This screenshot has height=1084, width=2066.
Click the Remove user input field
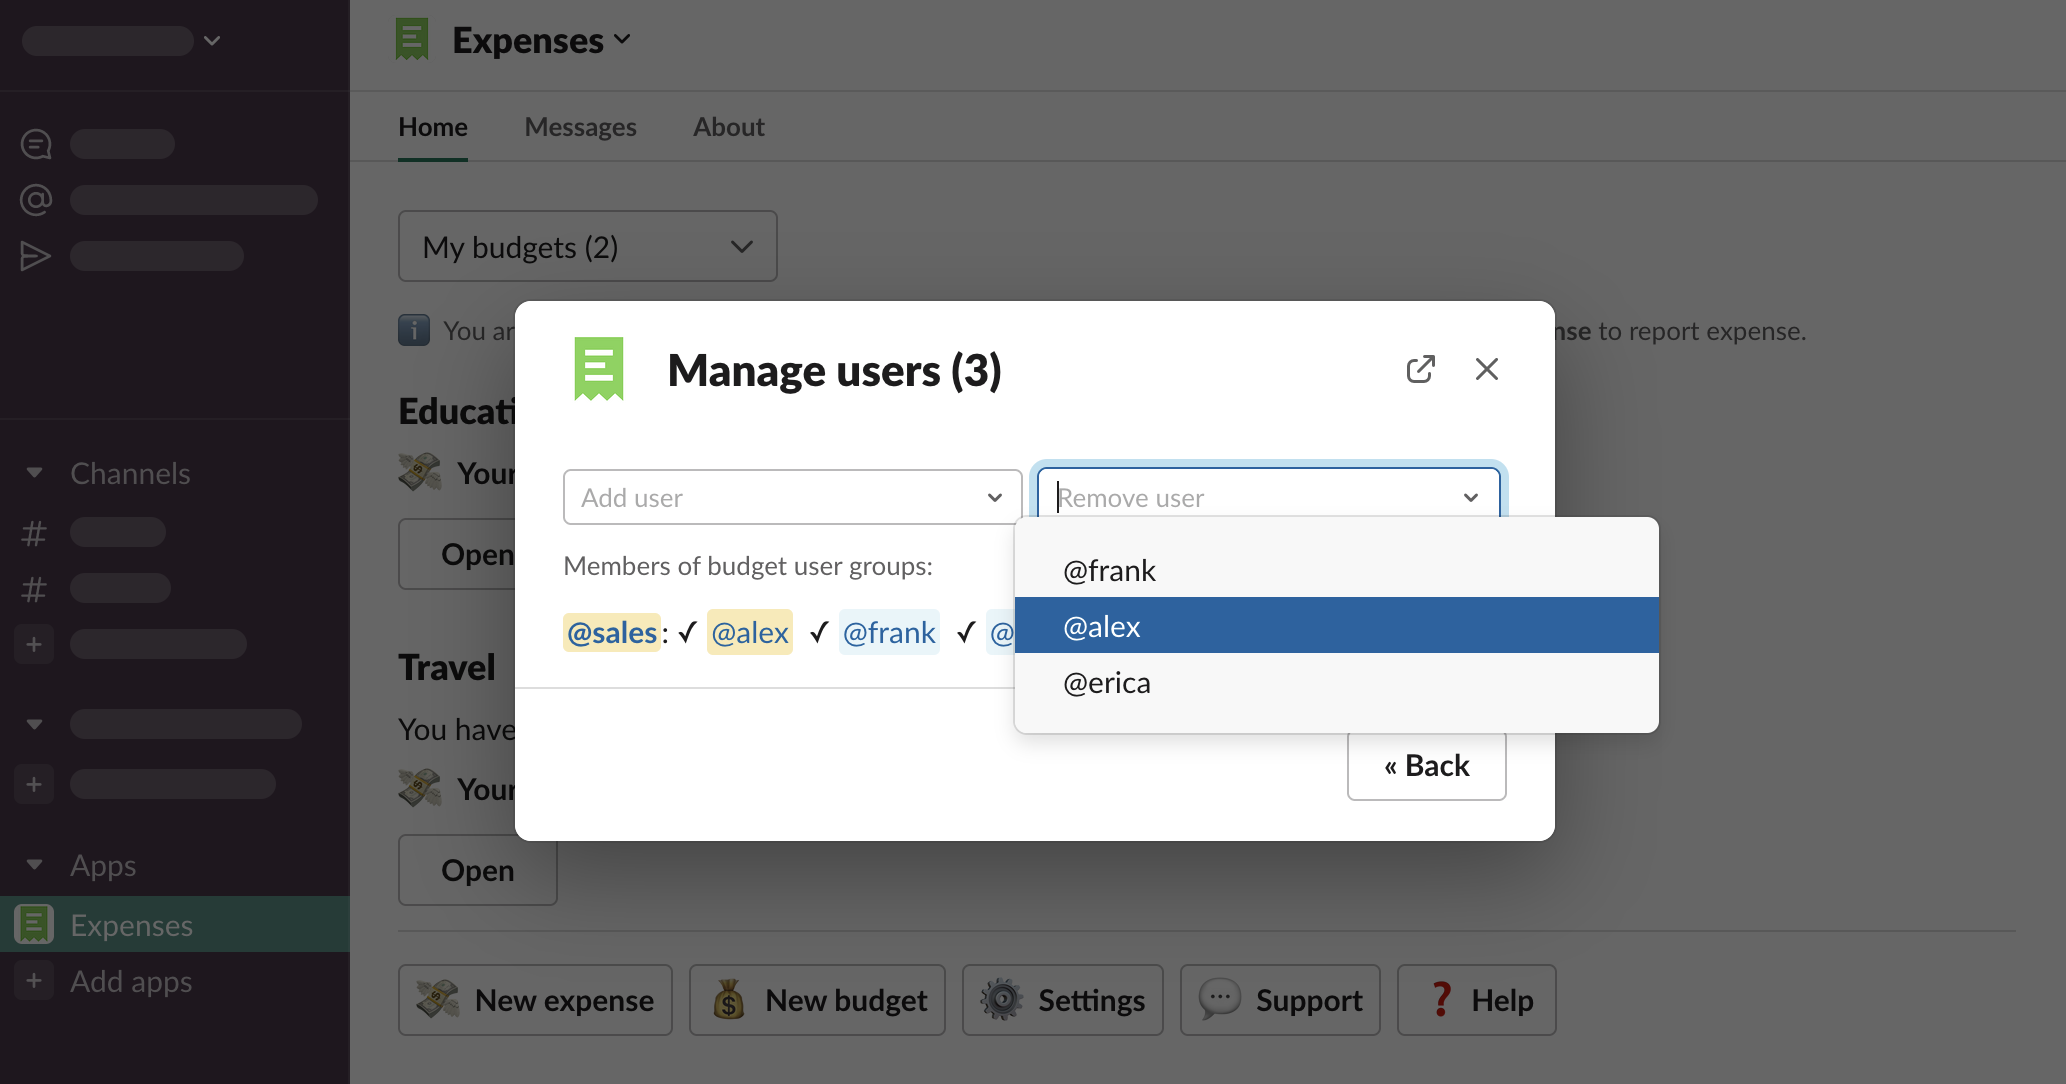pyautogui.click(x=1250, y=497)
